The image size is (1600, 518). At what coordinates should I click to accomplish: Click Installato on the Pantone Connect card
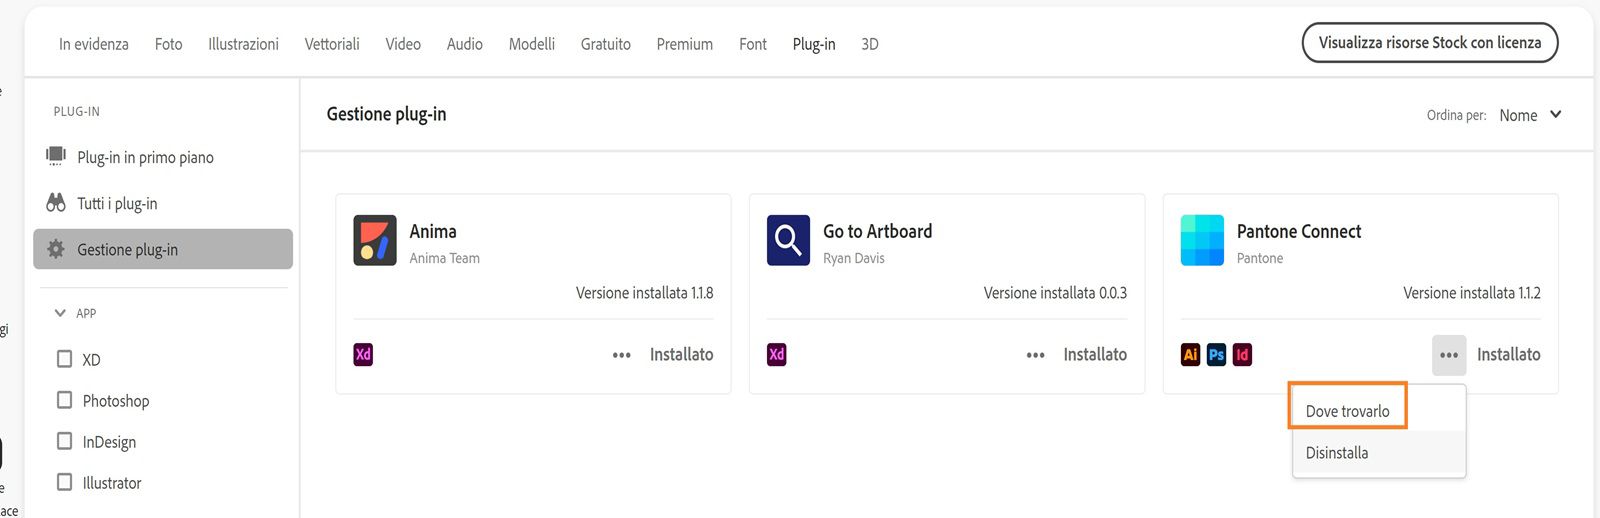point(1508,355)
